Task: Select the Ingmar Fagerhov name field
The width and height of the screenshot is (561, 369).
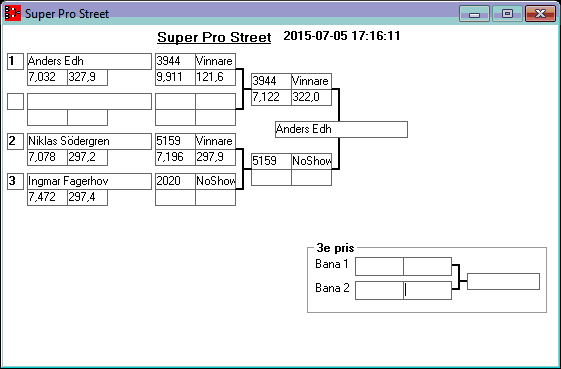Action: (x=89, y=181)
